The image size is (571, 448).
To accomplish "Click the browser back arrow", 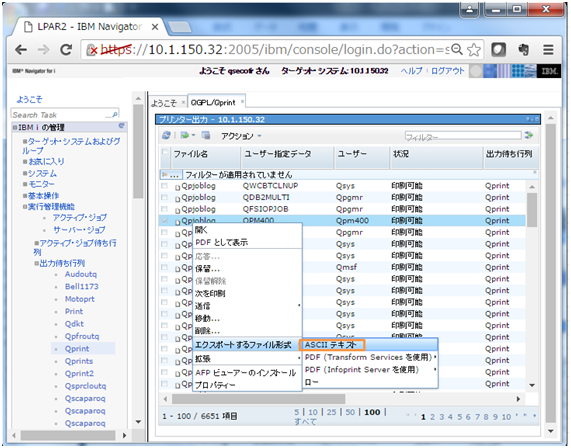I will pos(21,50).
